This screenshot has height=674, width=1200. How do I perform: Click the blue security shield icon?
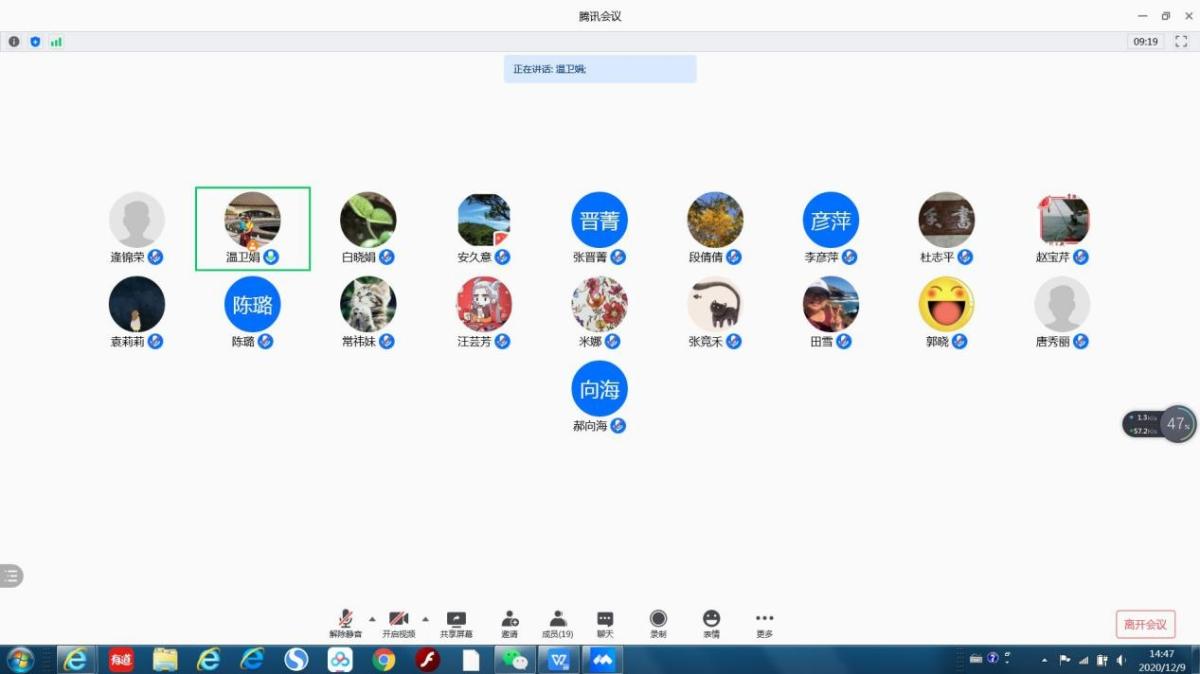coord(35,42)
